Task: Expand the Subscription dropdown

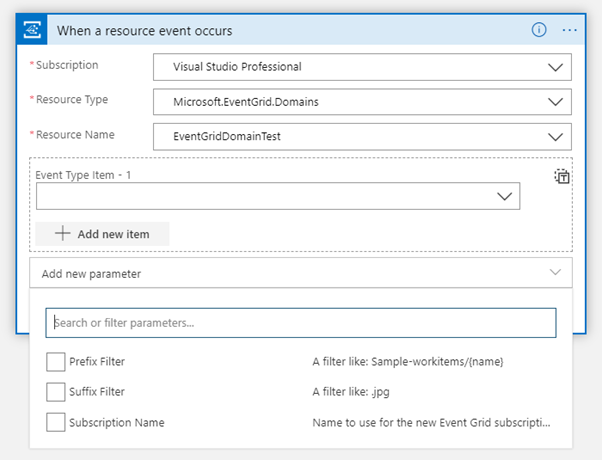Action: click(x=556, y=68)
